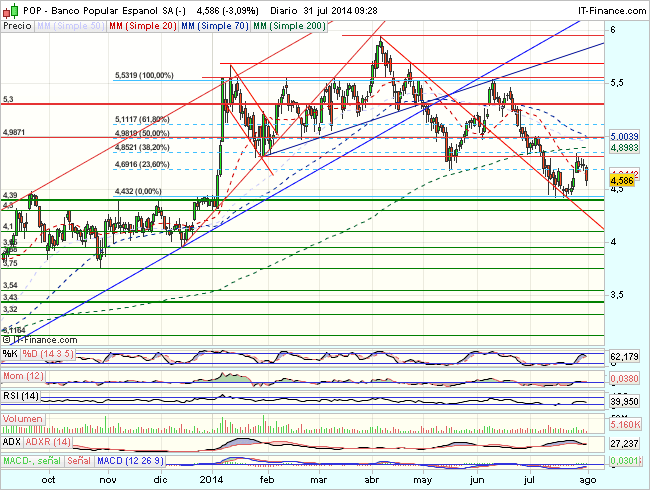
Task: Click the 0,0380 momentum value
Action: 624,378
